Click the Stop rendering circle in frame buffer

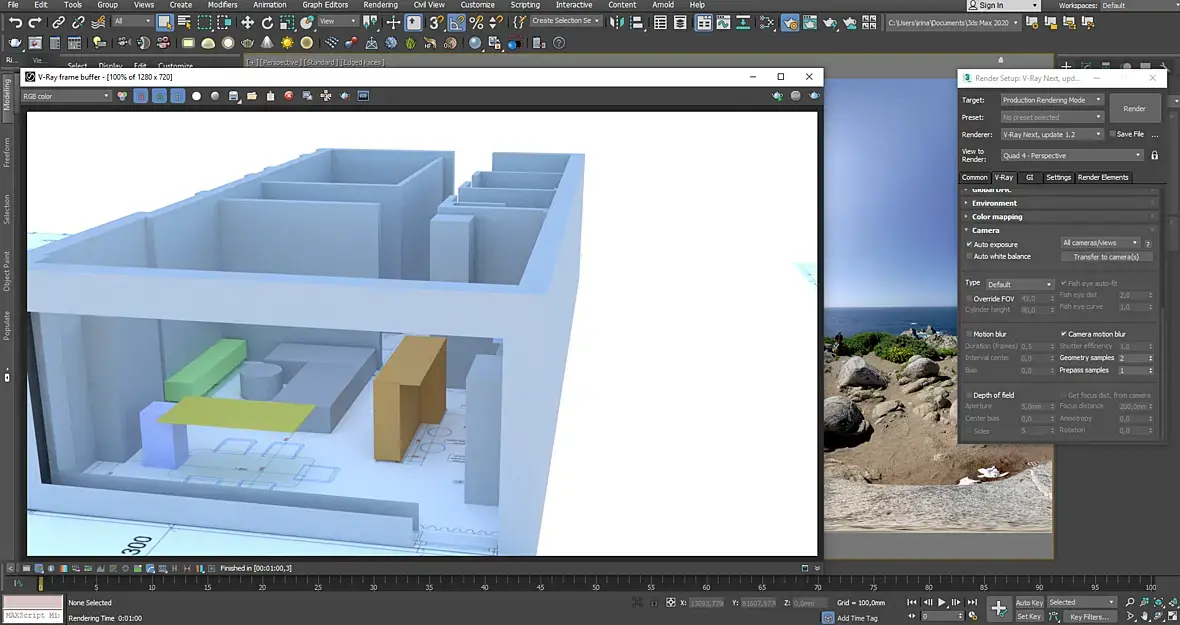point(795,96)
